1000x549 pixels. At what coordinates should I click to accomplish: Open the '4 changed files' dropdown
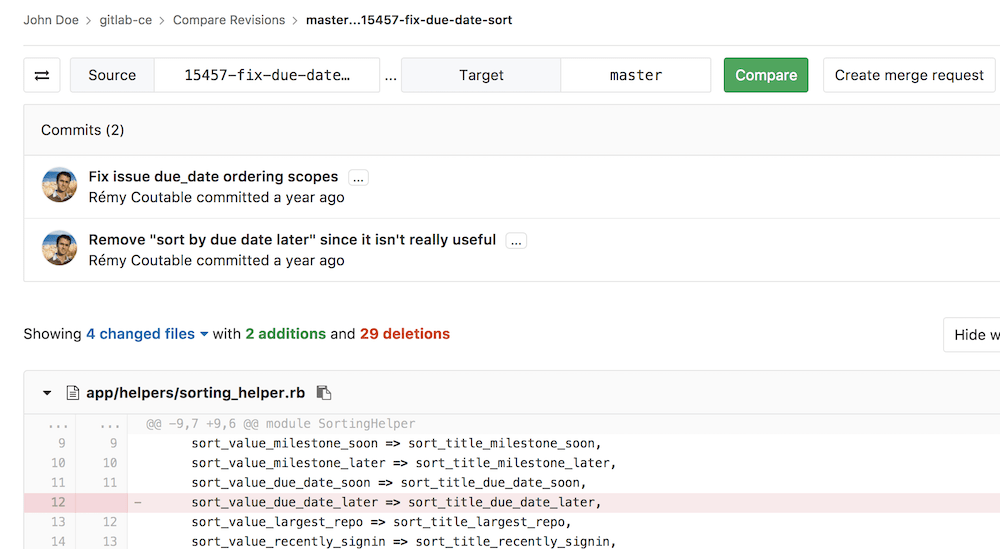click(147, 334)
